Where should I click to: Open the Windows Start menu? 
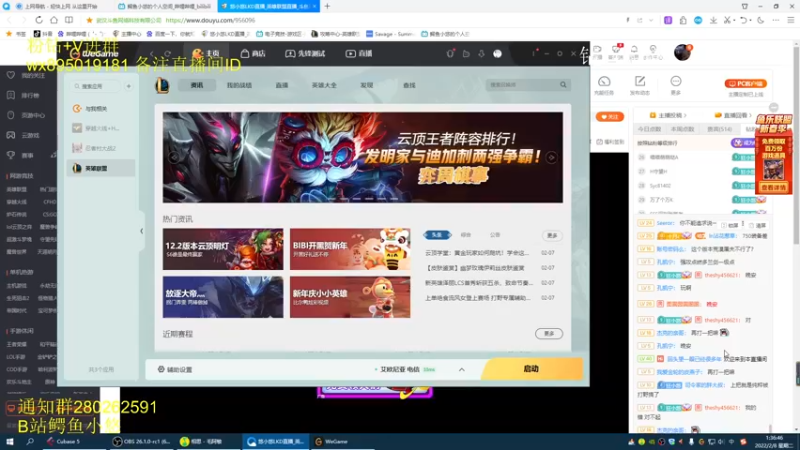pyautogui.click(x=10, y=441)
